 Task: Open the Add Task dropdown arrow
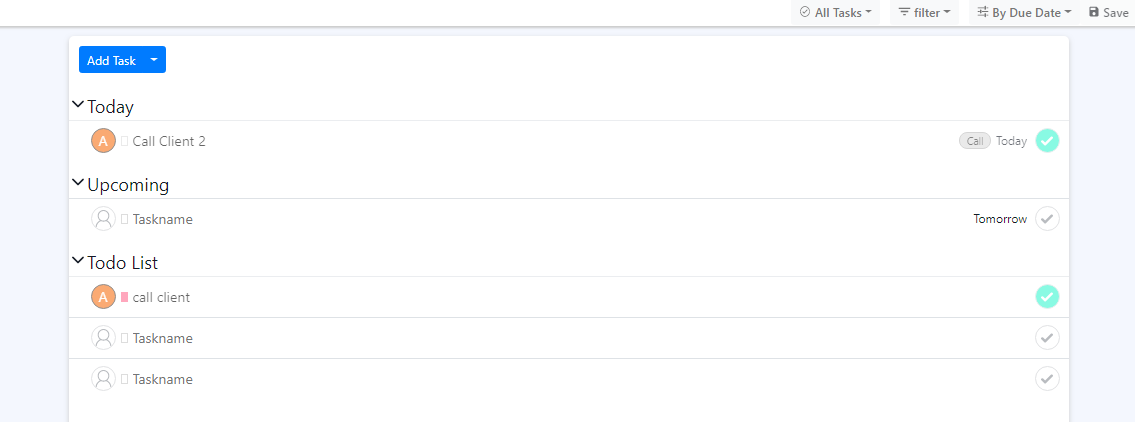154,60
